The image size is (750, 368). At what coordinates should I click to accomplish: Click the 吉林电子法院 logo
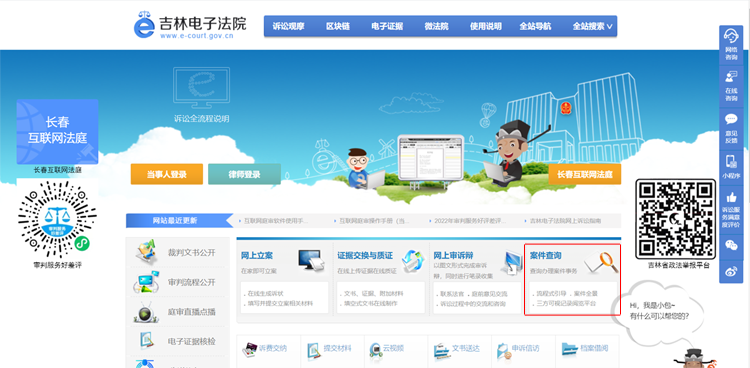(x=190, y=25)
